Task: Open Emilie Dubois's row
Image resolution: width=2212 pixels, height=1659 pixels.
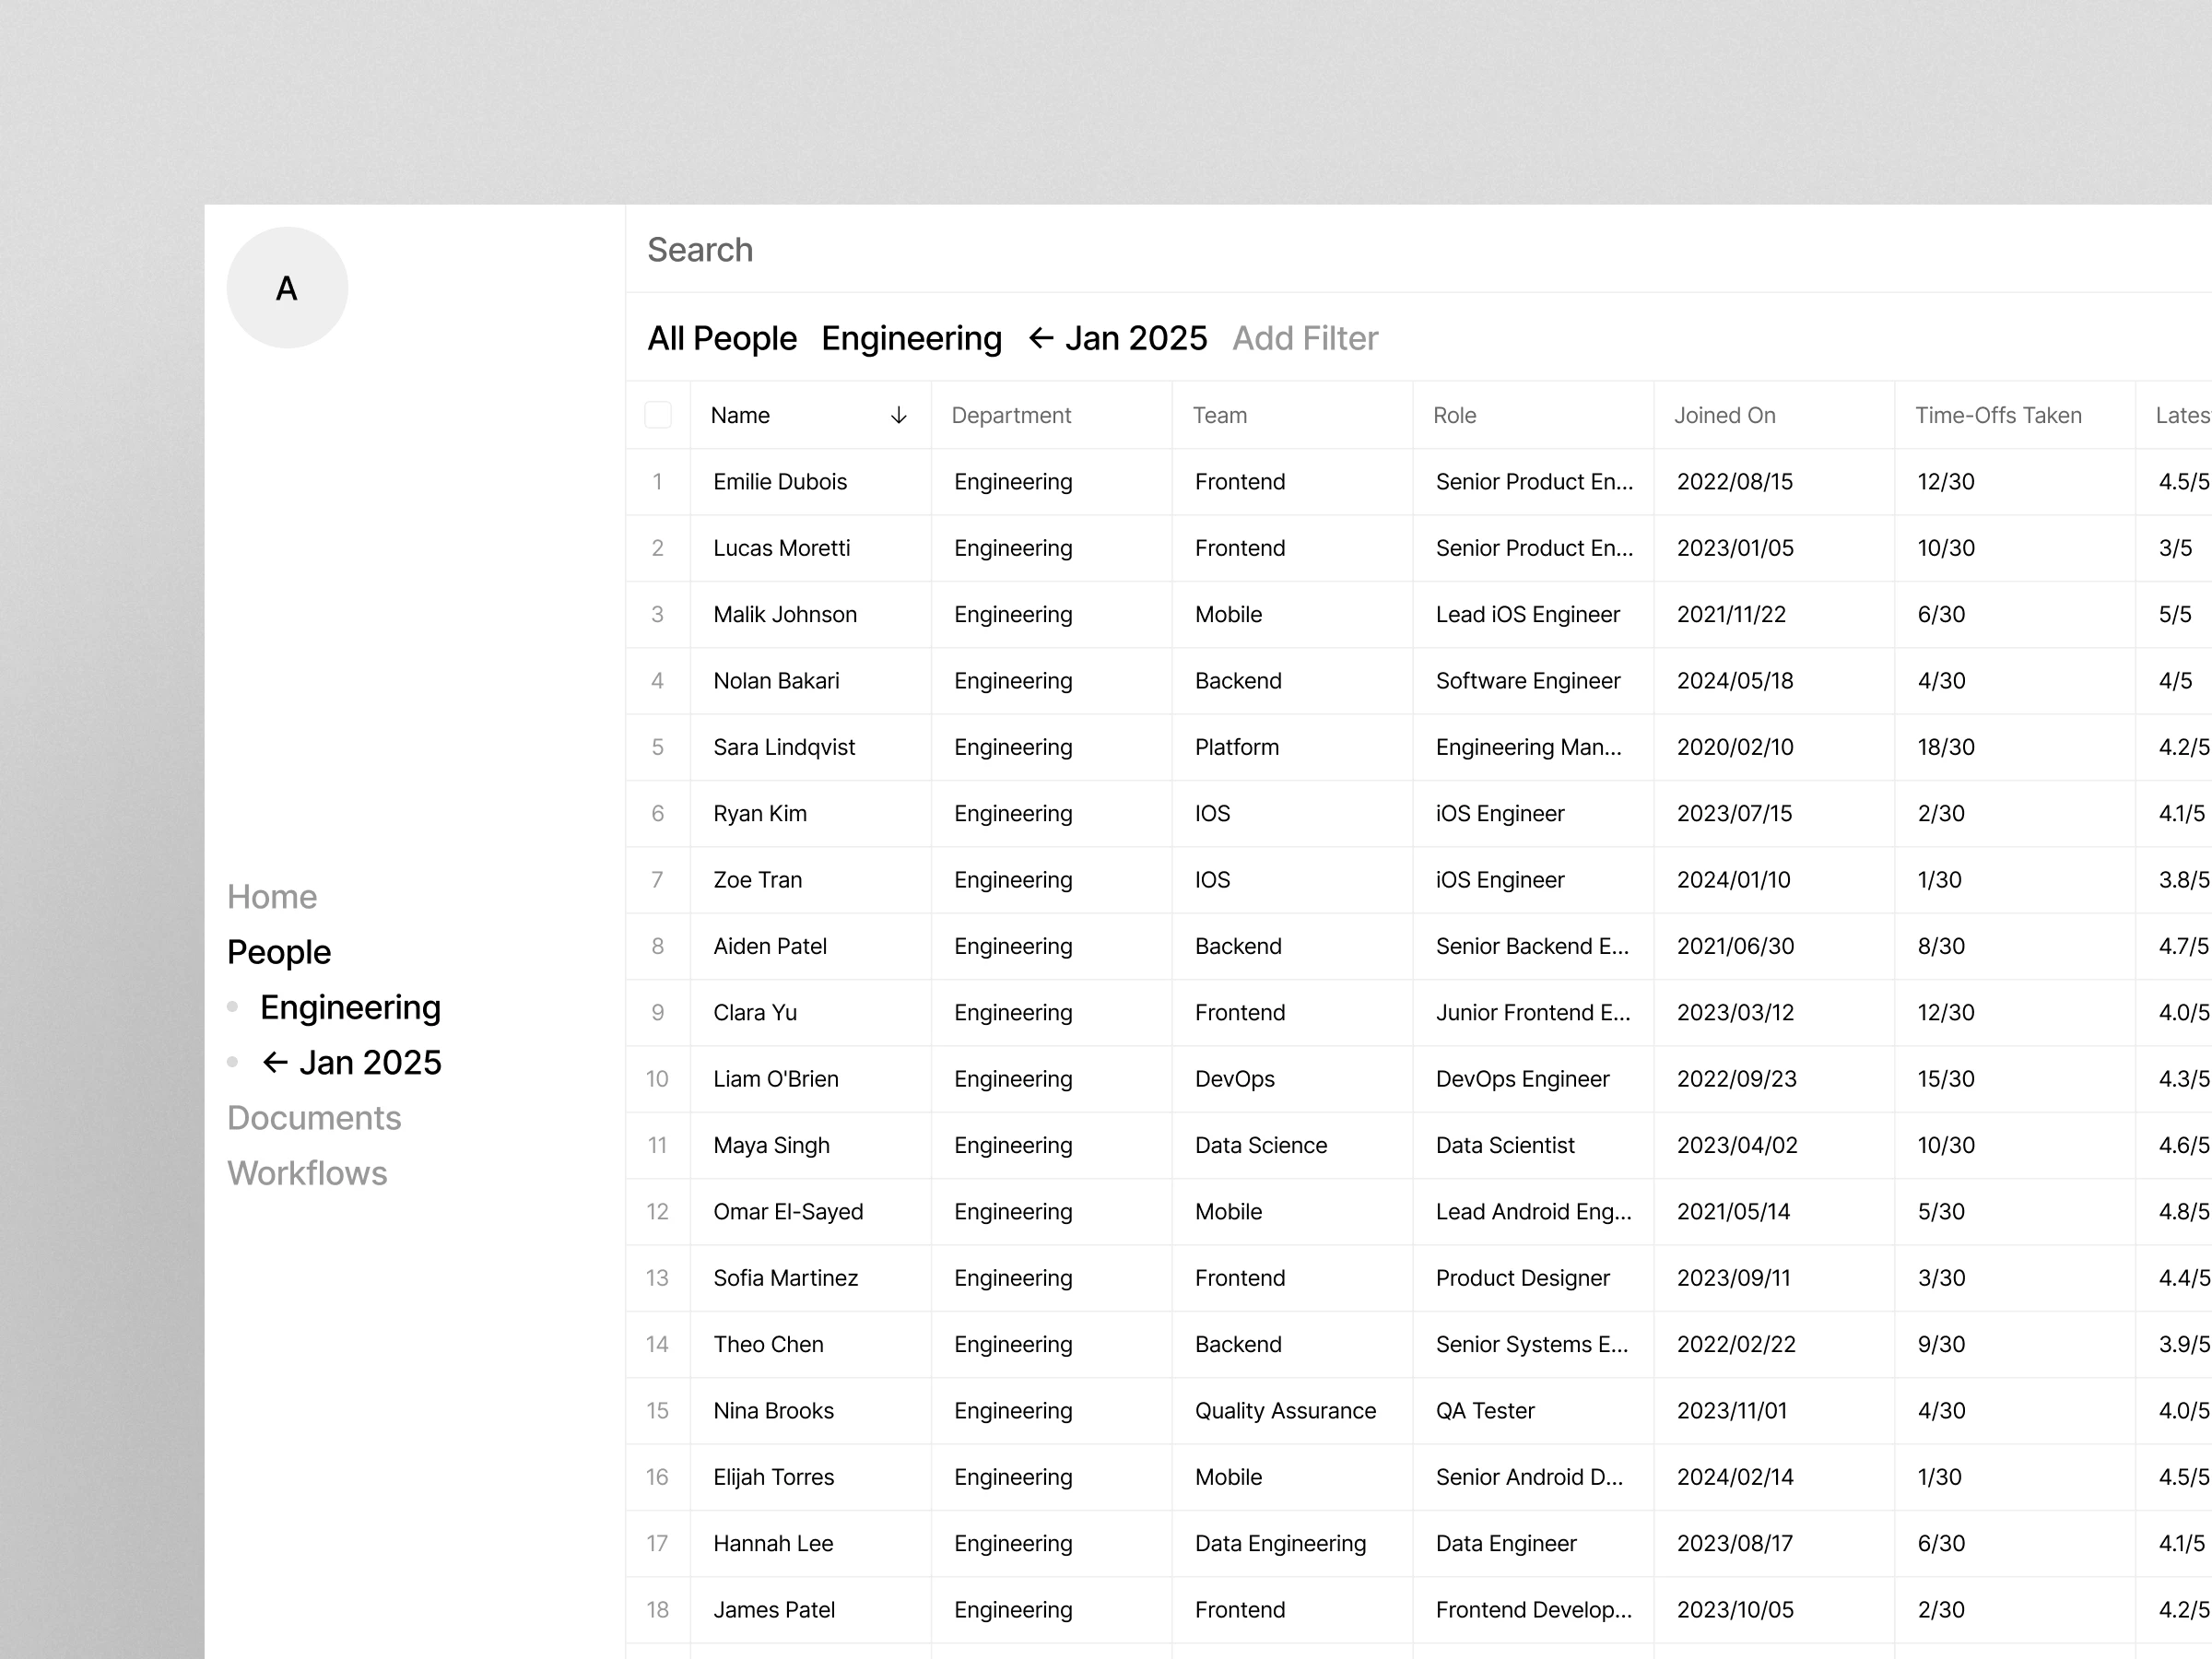Action: 780,482
